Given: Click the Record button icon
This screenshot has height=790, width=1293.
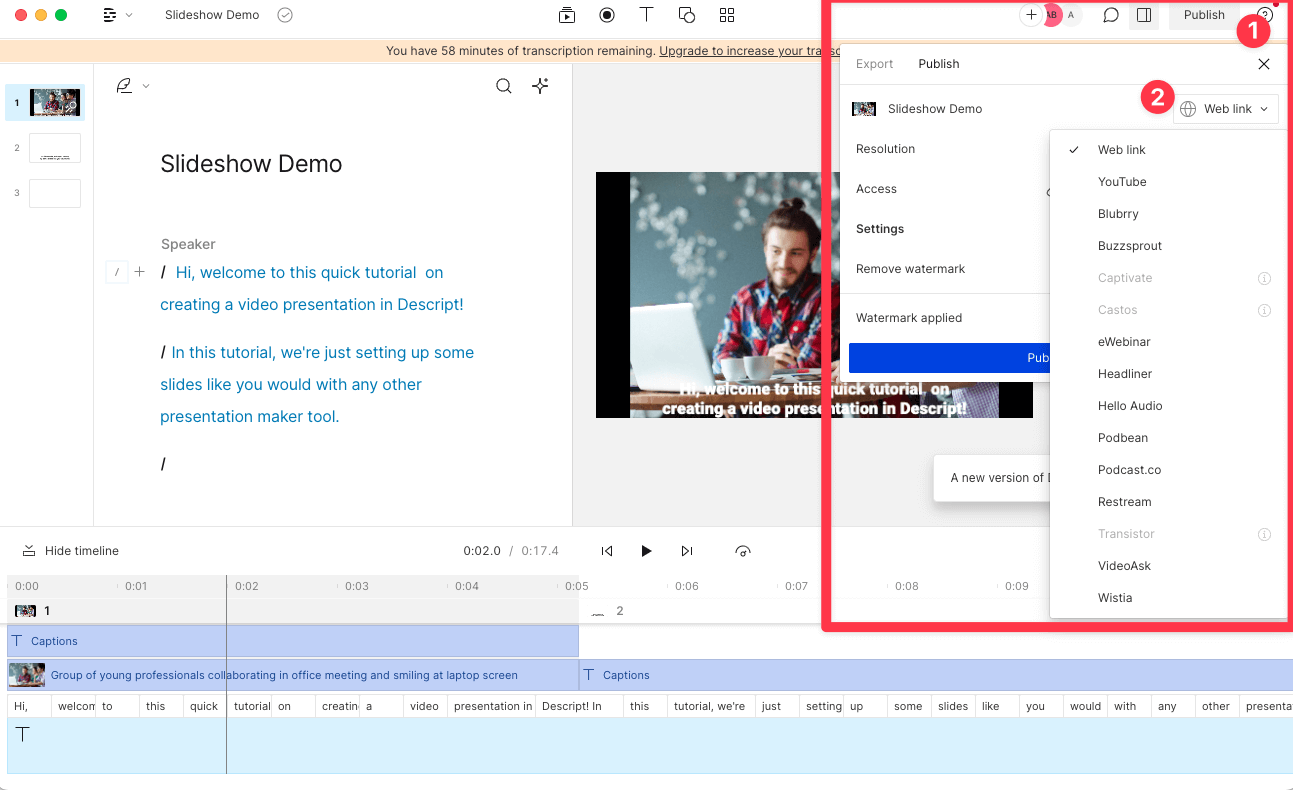Looking at the screenshot, I should pos(607,15).
